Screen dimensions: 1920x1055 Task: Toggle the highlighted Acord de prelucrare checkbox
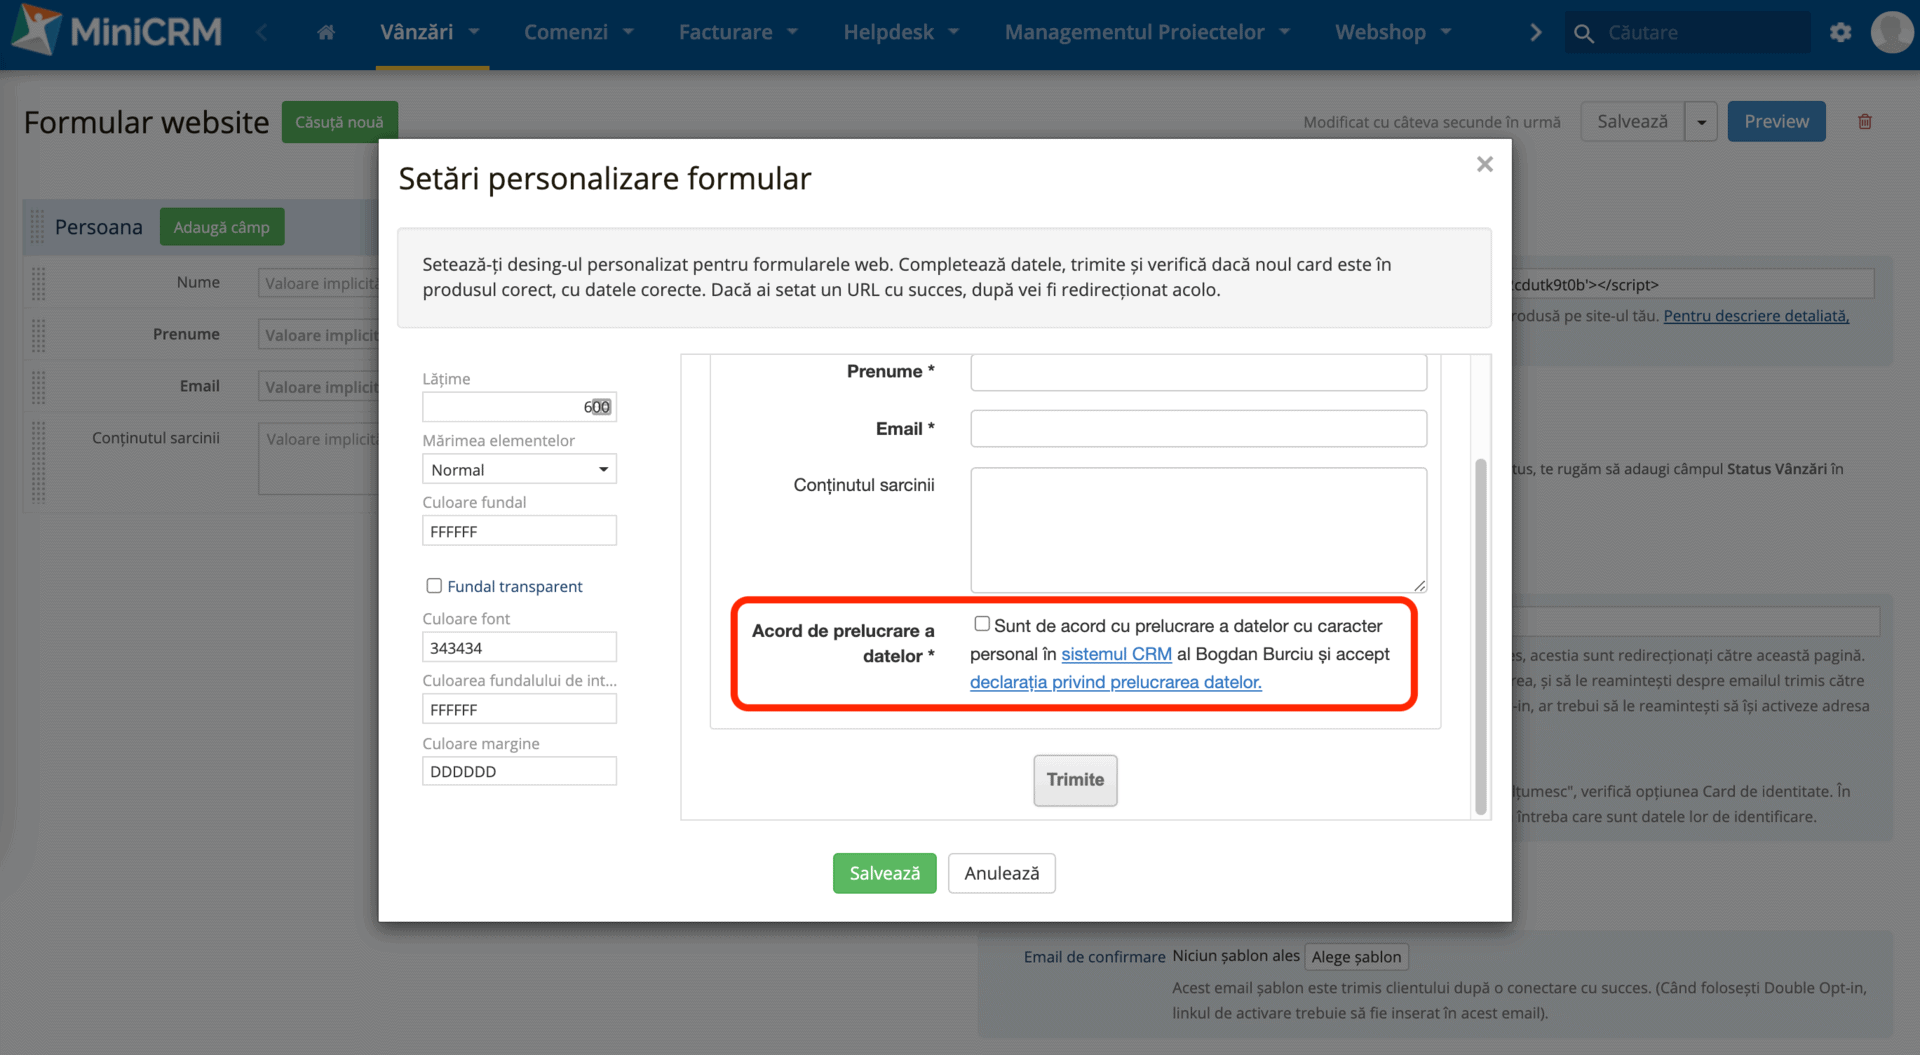tap(980, 622)
